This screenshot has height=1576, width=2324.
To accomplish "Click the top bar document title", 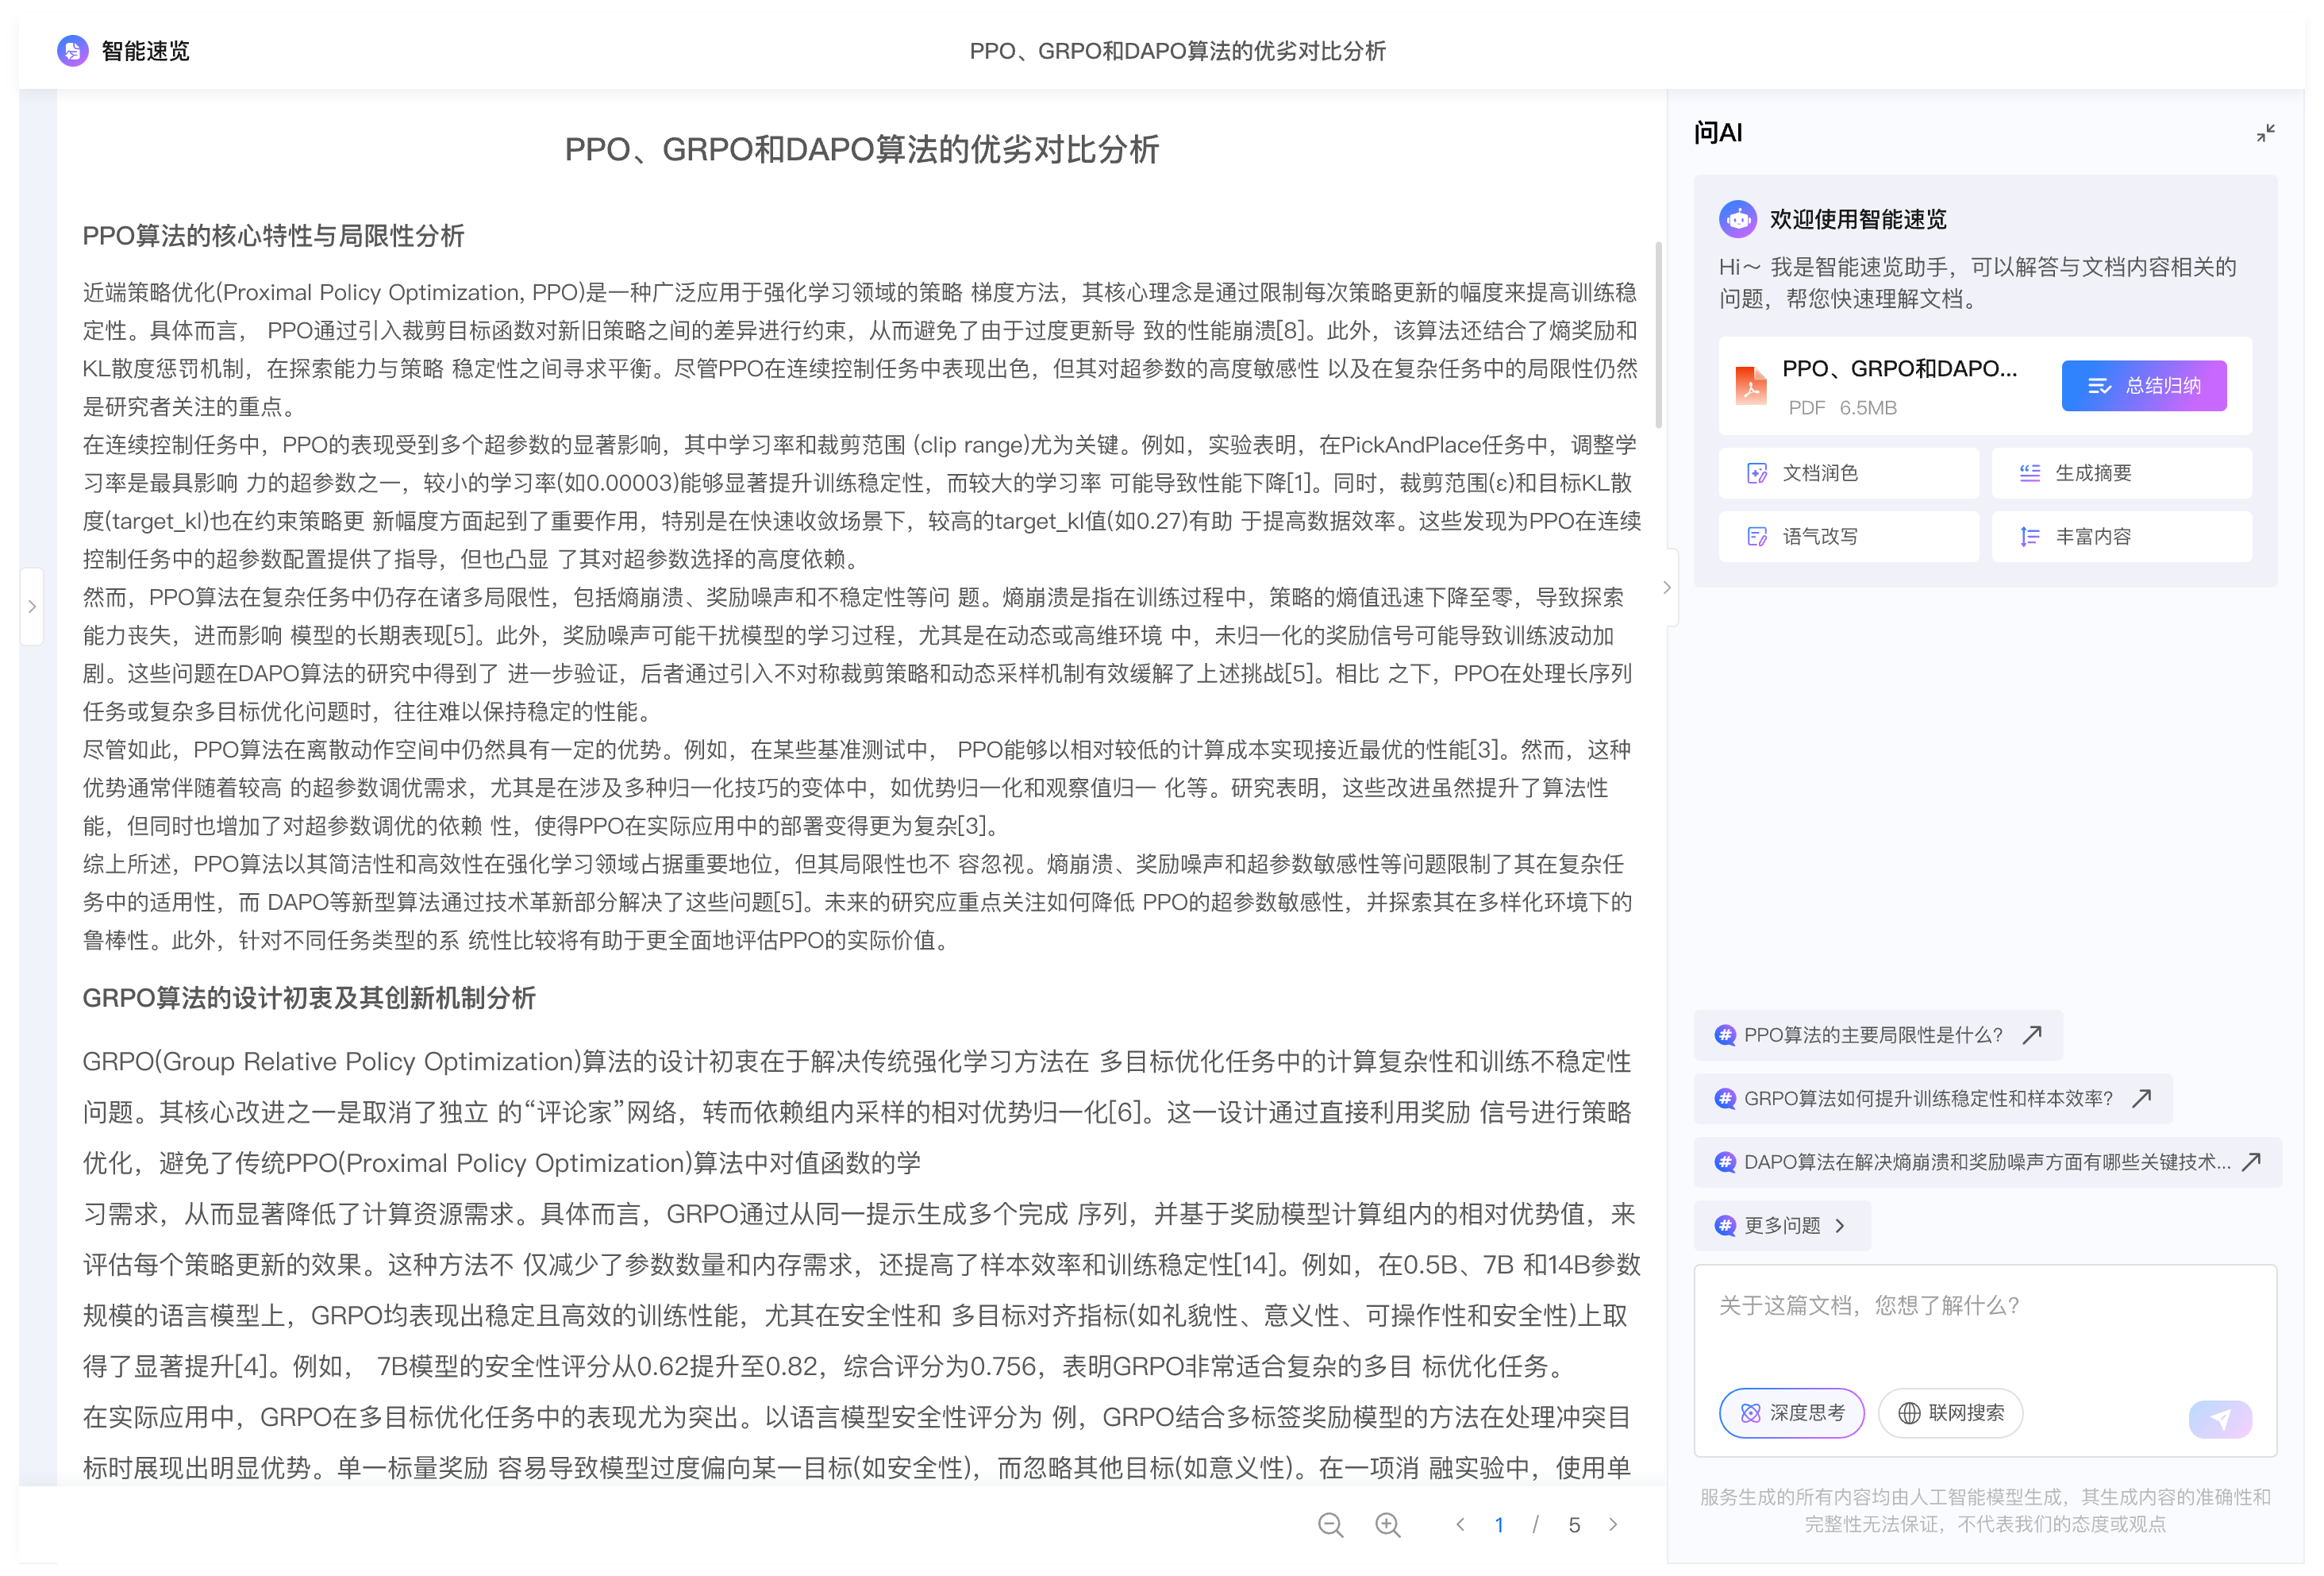I will tap(1177, 50).
